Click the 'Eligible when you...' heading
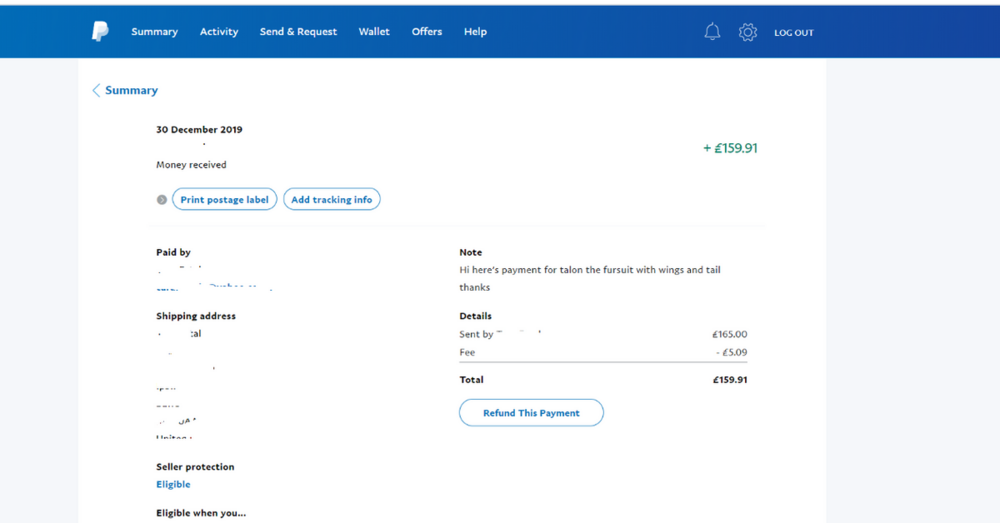Image resolution: width=1000 pixels, height=523 pixels. point(201,513)
